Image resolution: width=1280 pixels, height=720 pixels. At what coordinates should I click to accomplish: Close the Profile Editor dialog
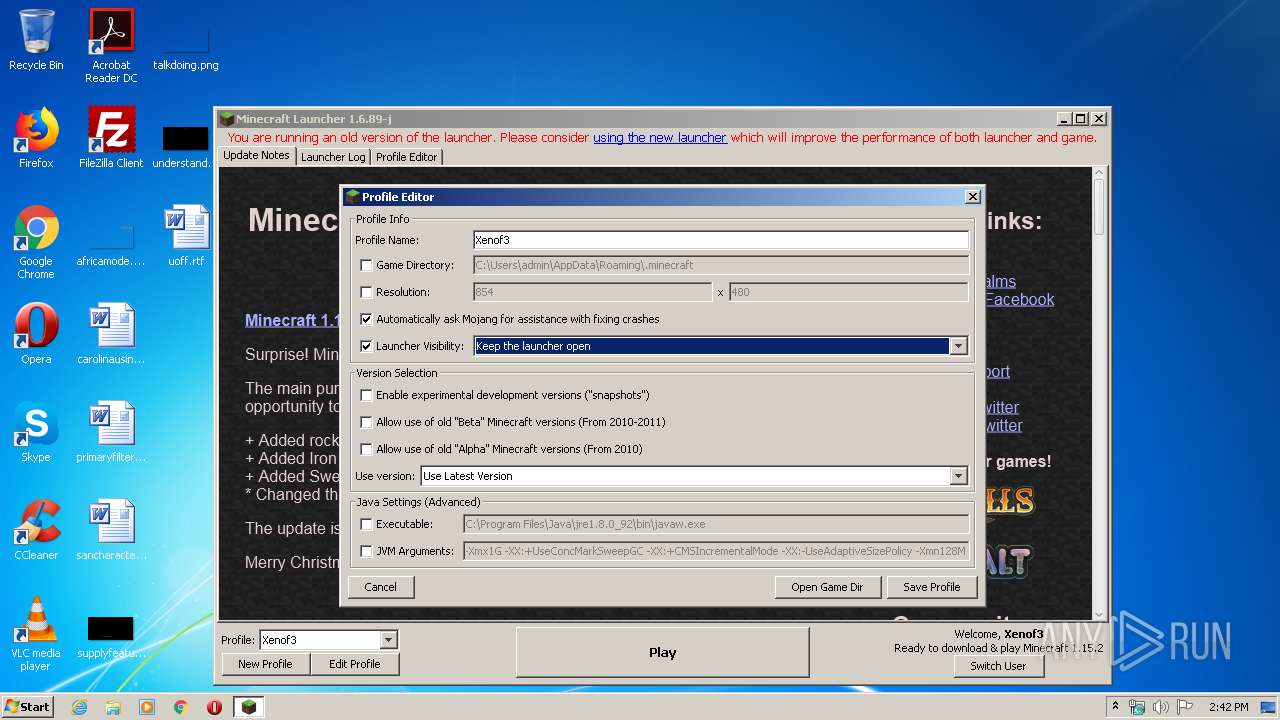[x=972, y=197]
